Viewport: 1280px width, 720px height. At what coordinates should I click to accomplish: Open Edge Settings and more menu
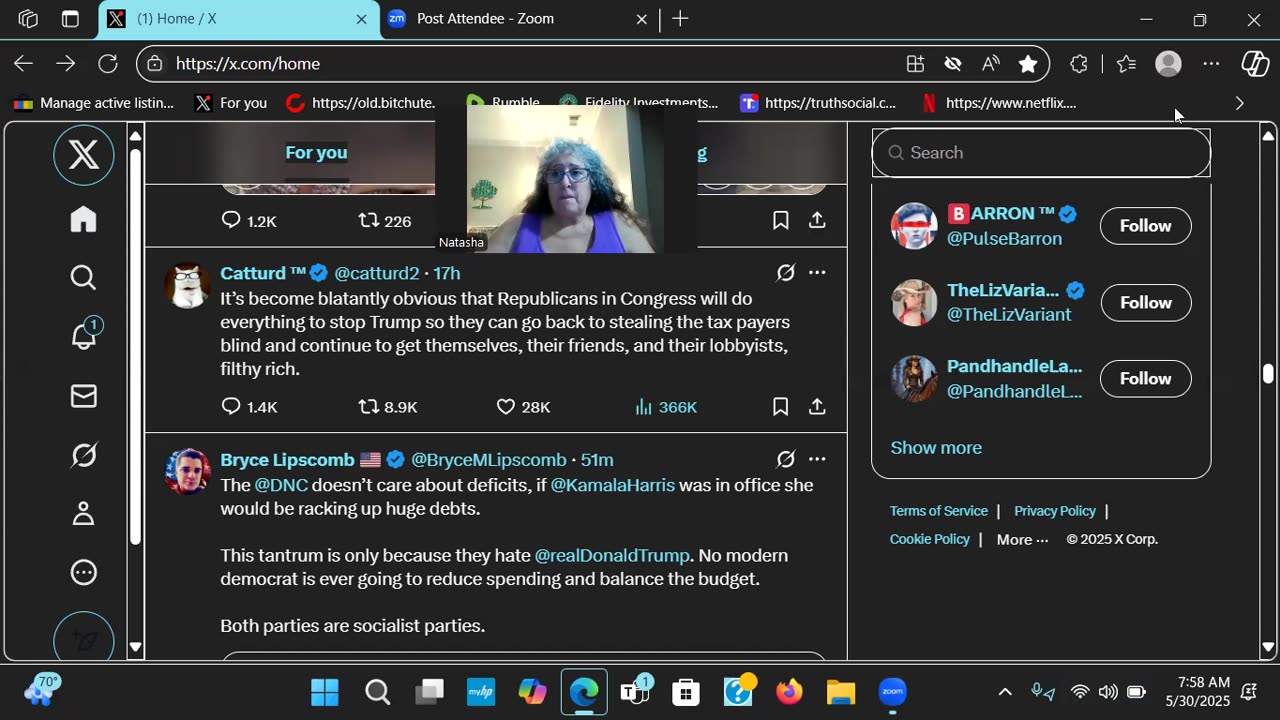coord(1211,64)
